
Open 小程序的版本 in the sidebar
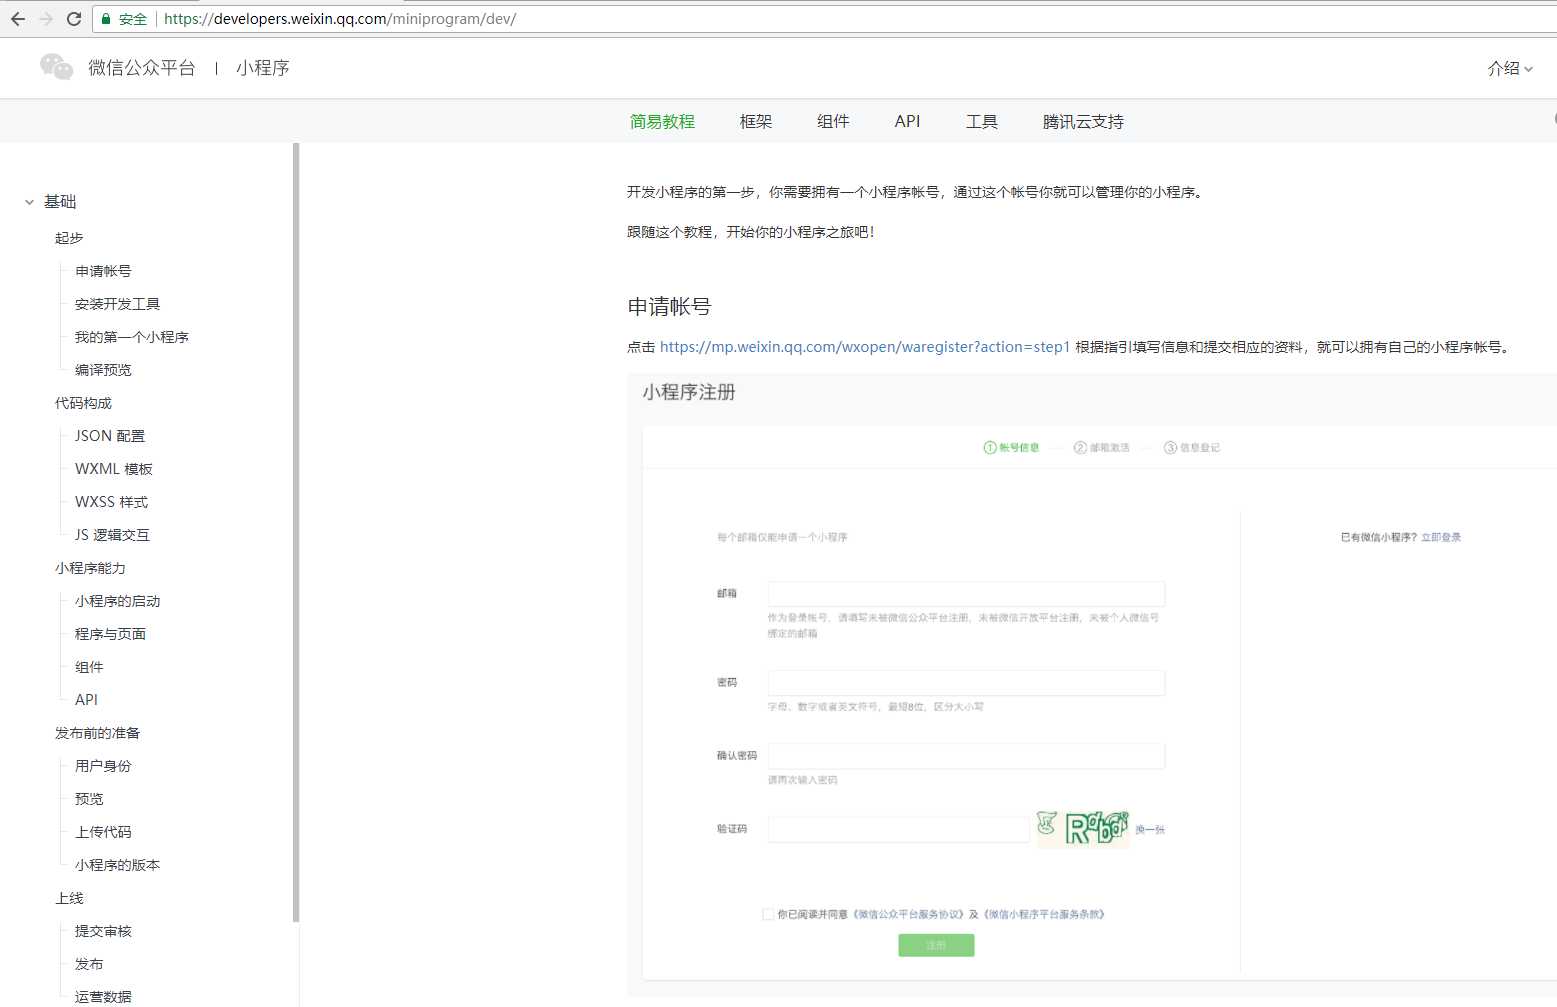pyautogui.click(x=117, y=865)
